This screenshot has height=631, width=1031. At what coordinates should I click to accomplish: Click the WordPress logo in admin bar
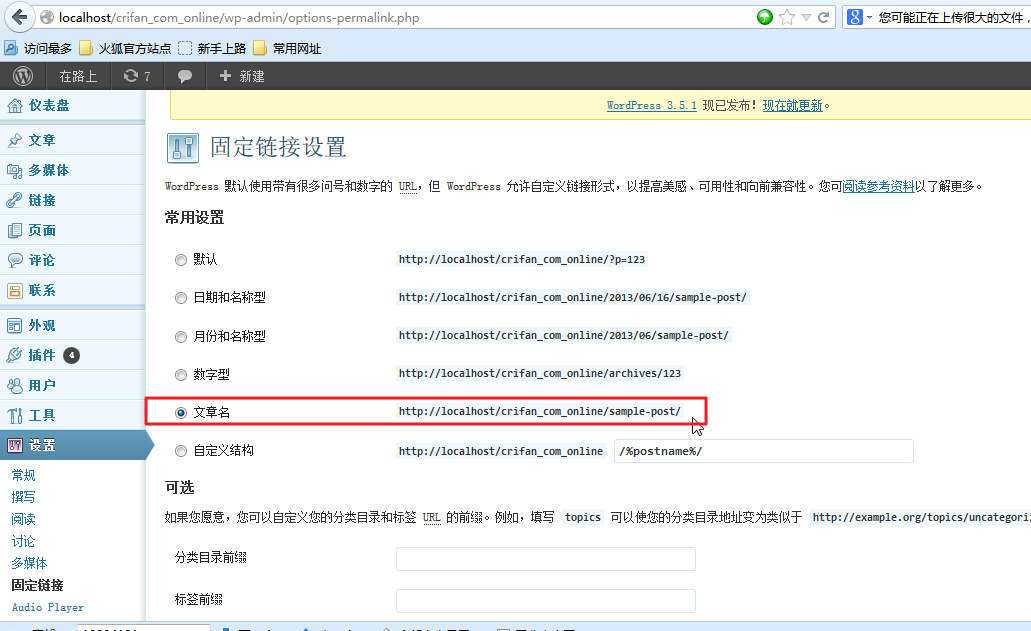pyautogui.click(x=23, y=76)
